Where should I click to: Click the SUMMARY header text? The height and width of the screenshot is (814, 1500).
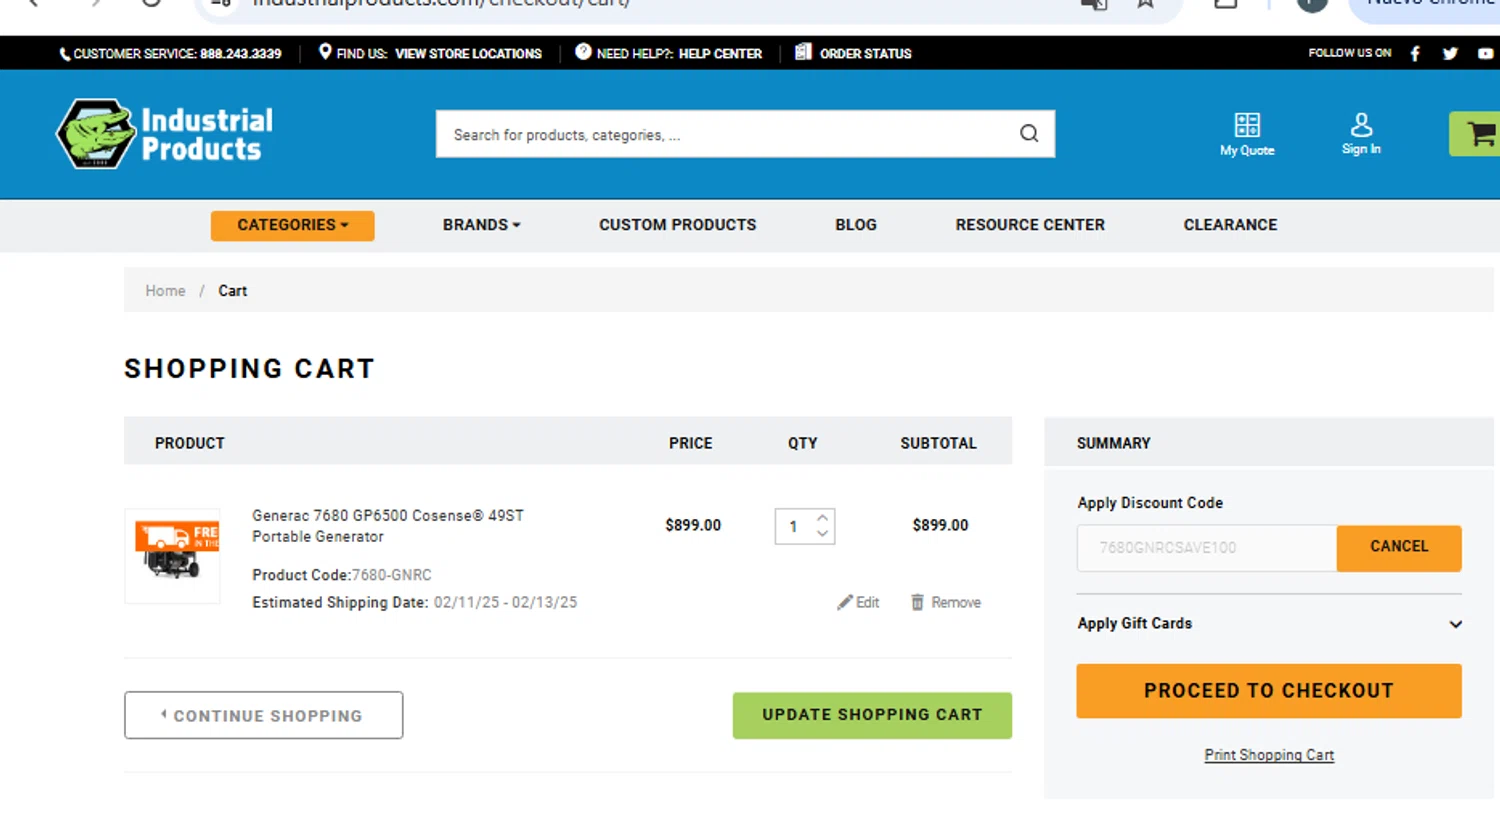click(x=1113, y=443)
